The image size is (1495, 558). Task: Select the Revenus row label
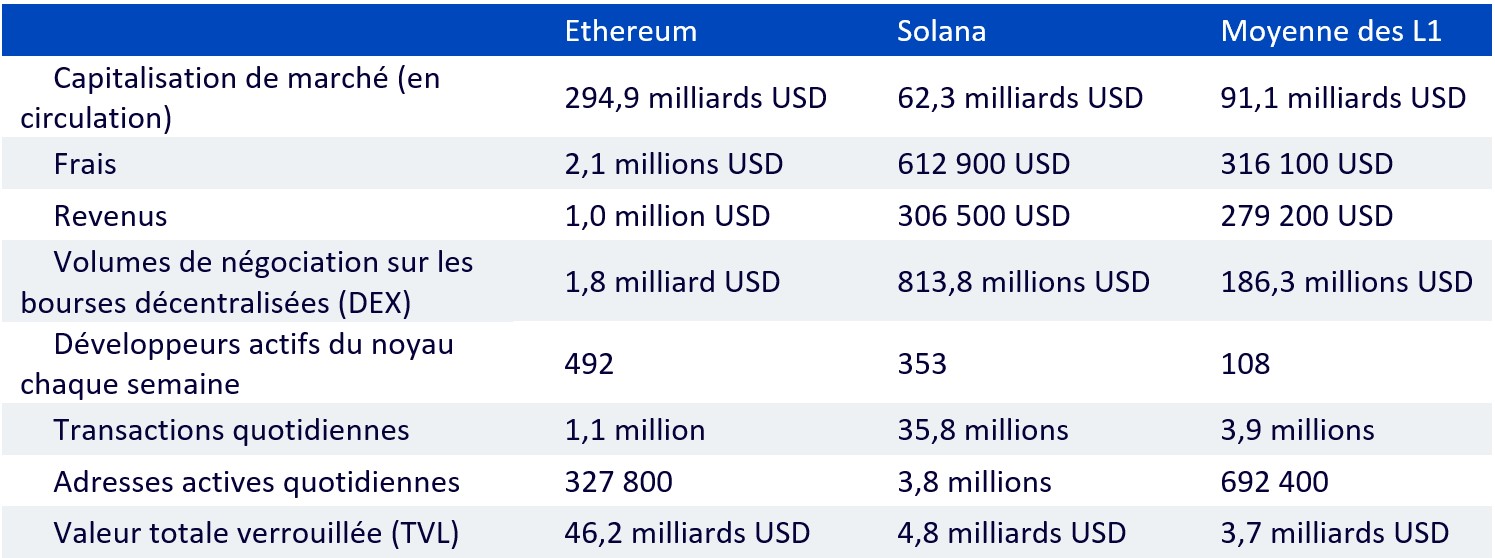point(110,215)
